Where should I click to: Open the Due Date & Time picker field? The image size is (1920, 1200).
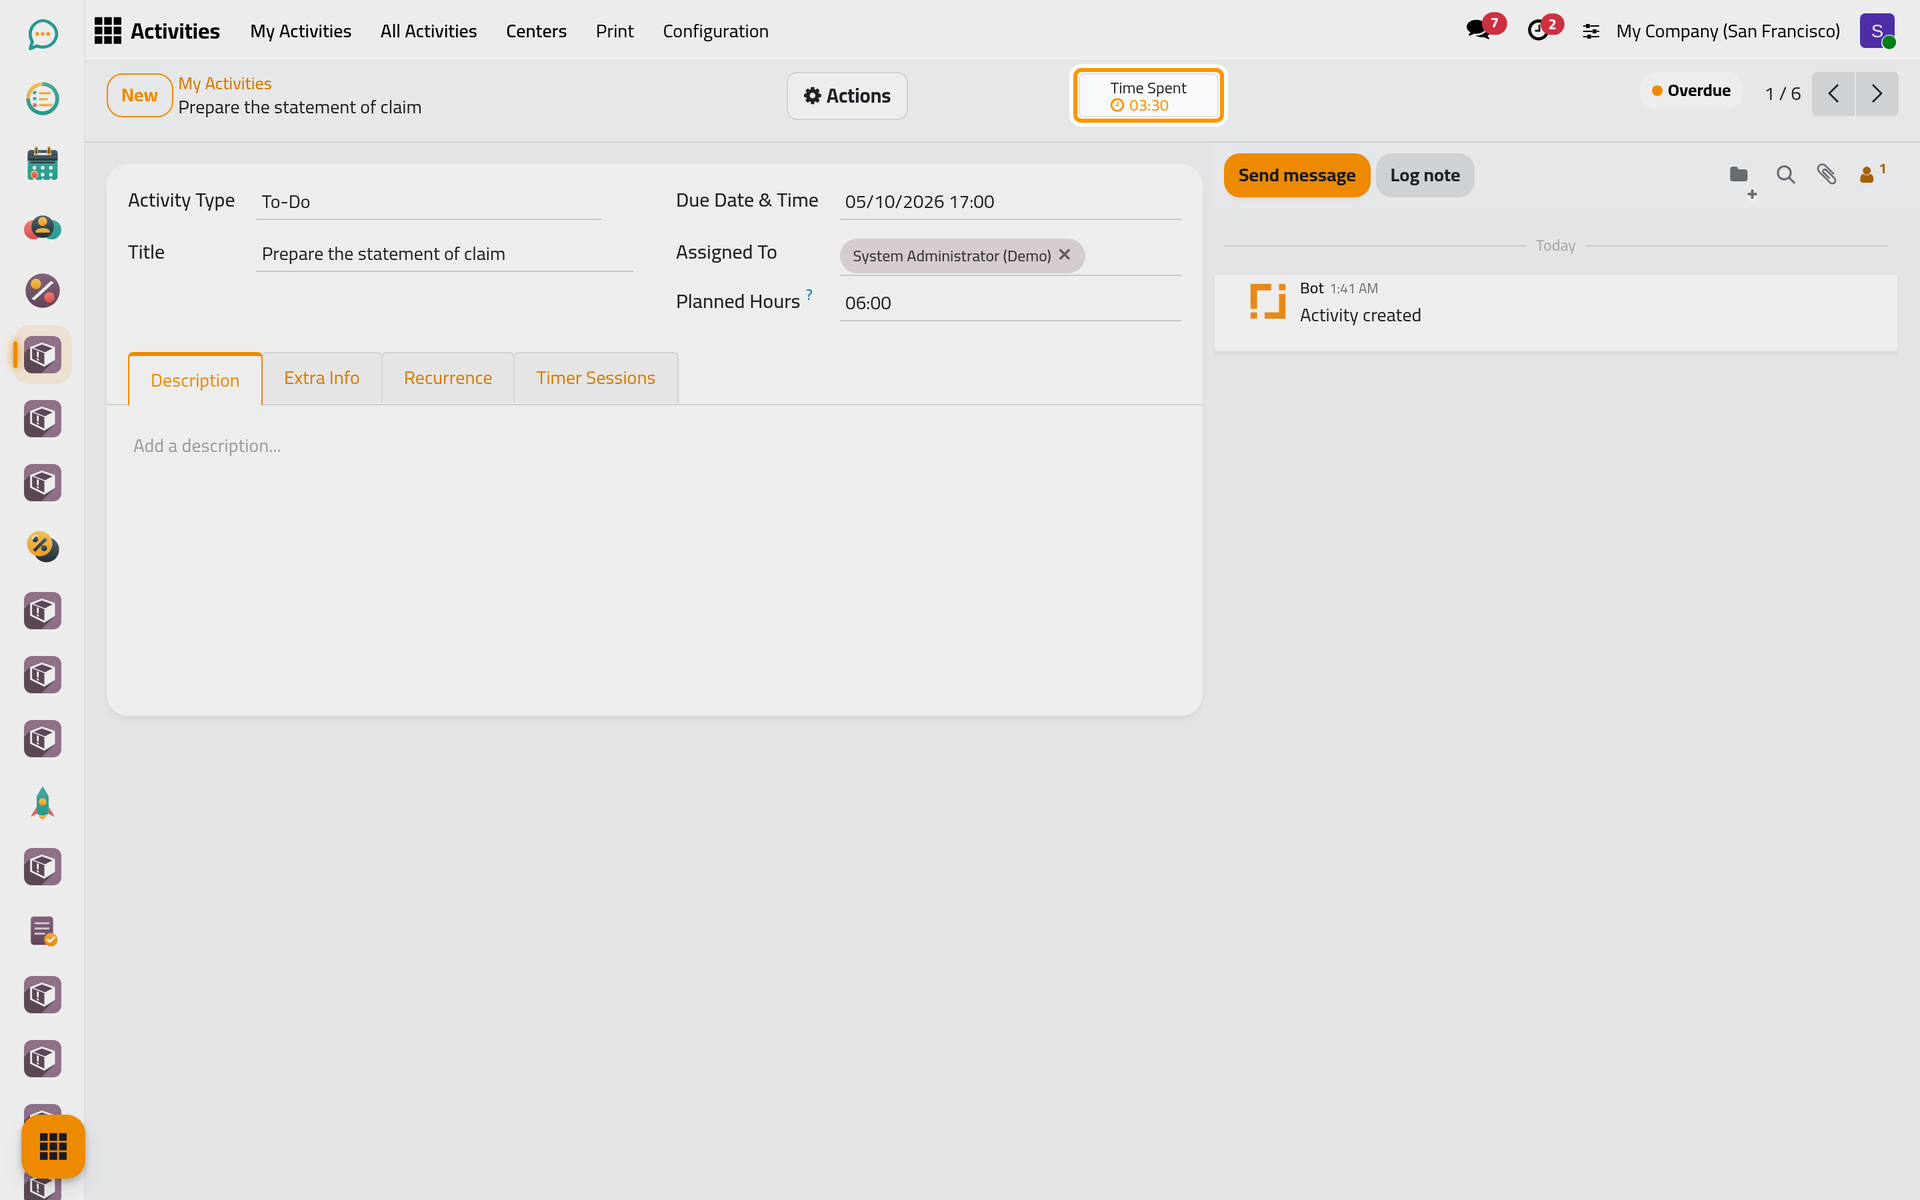tap(1010, 202)
